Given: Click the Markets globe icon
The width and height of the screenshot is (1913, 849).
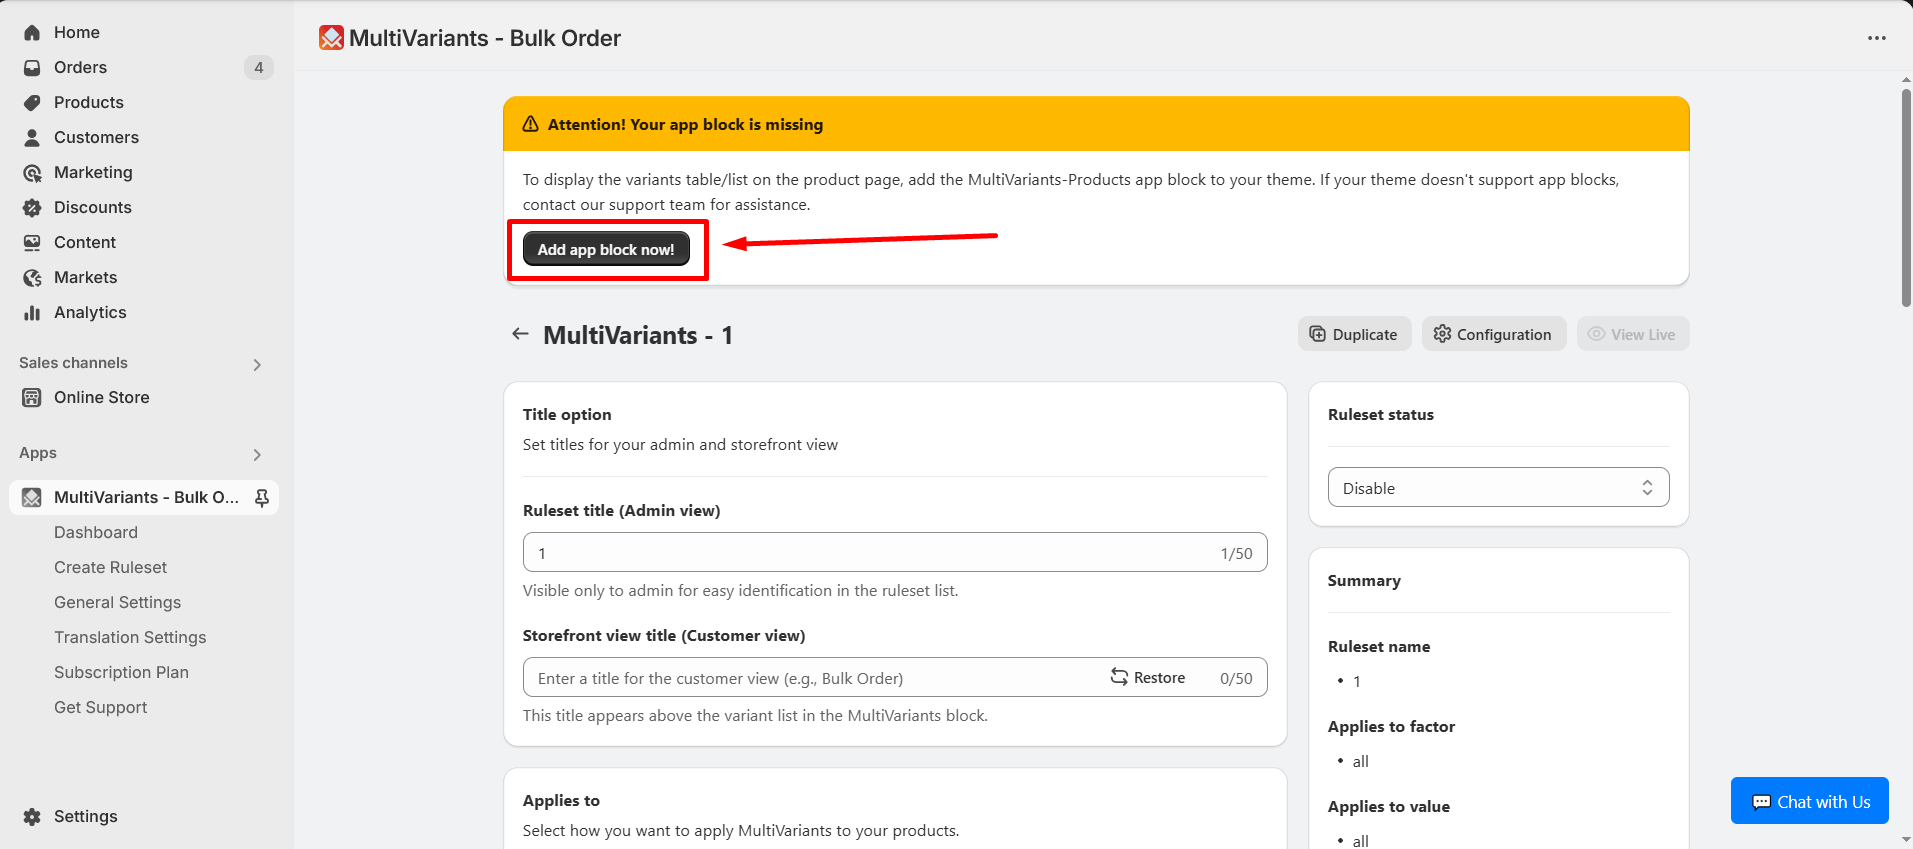Looking at the screenshot, I should (32, 277).
